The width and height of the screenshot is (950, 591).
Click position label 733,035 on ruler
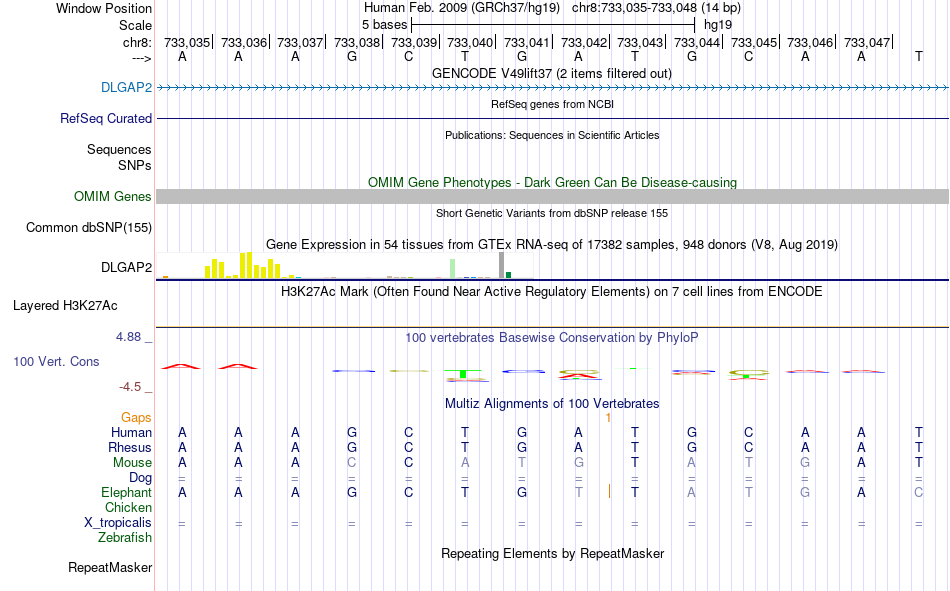tap(187, 42)
